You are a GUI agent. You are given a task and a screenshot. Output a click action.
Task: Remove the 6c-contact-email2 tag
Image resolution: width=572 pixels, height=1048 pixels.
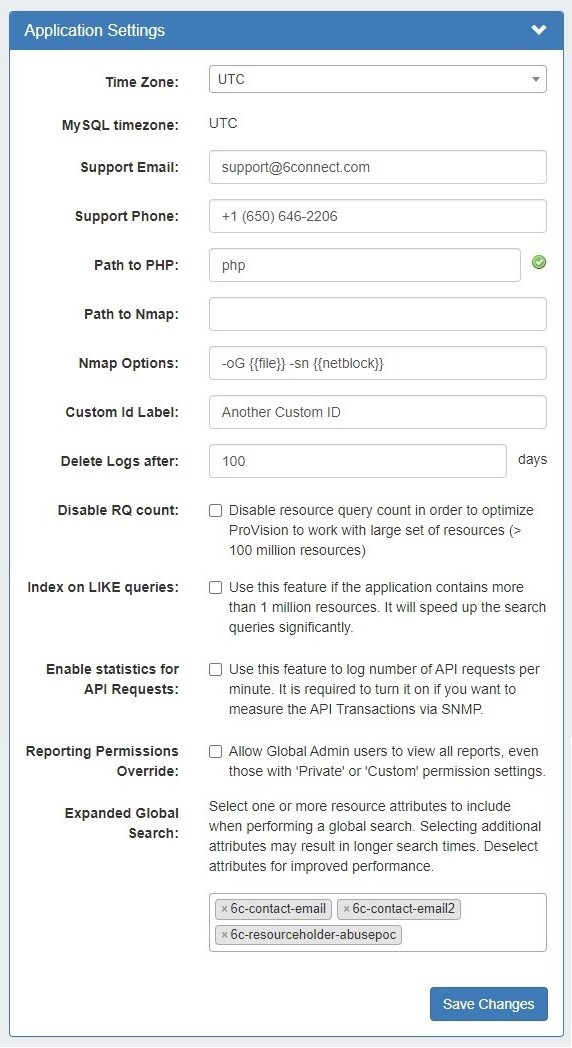coord(346,909)
